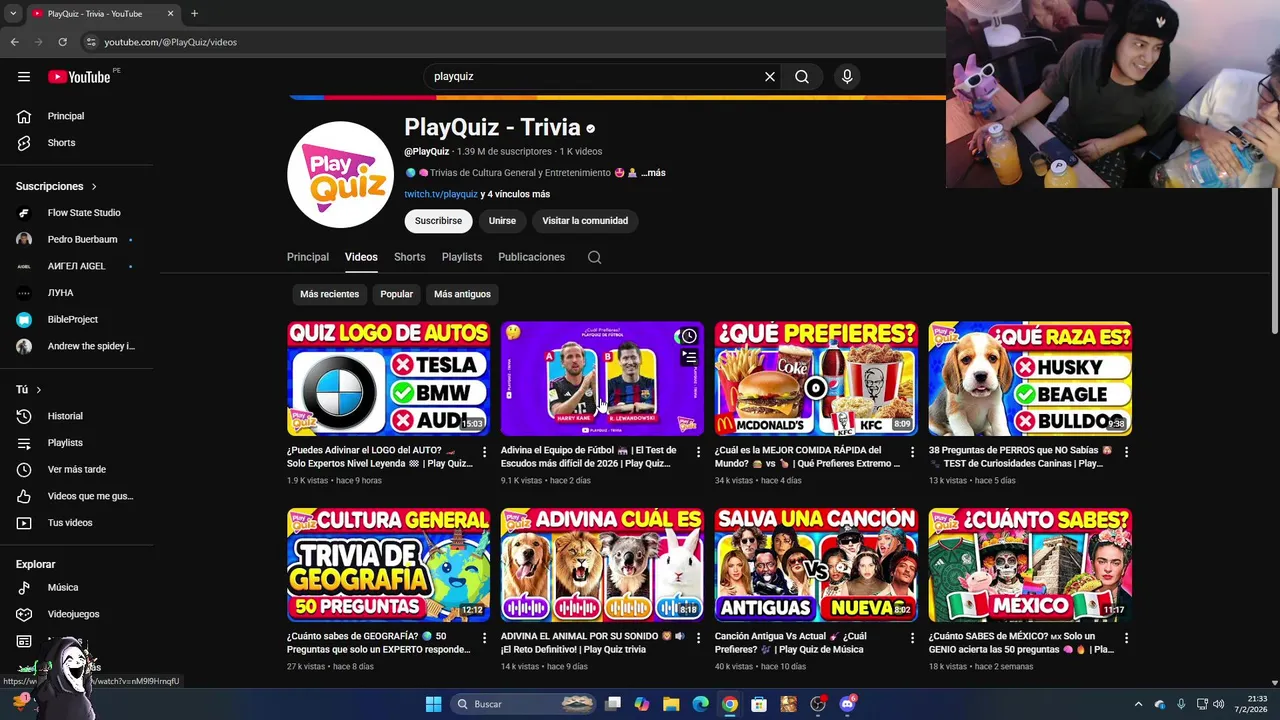Add football quiz video to queue
Screen dimensions: 1280x720
pos(689,357)
